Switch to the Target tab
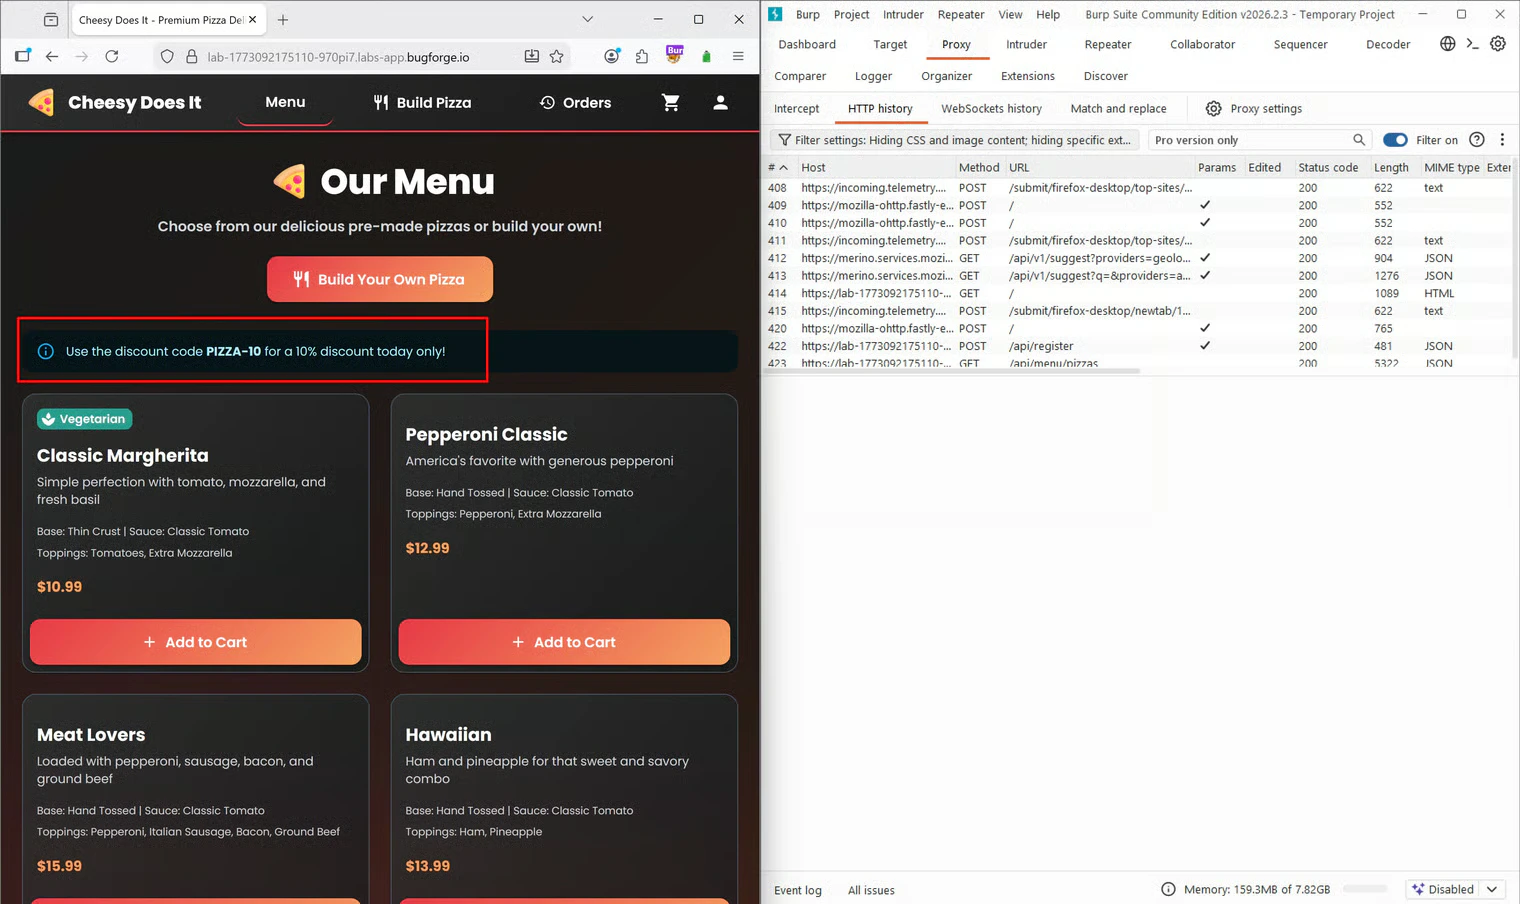Image resolution: width=1520 pixels, height=904 pixels. tap(890, 44)
